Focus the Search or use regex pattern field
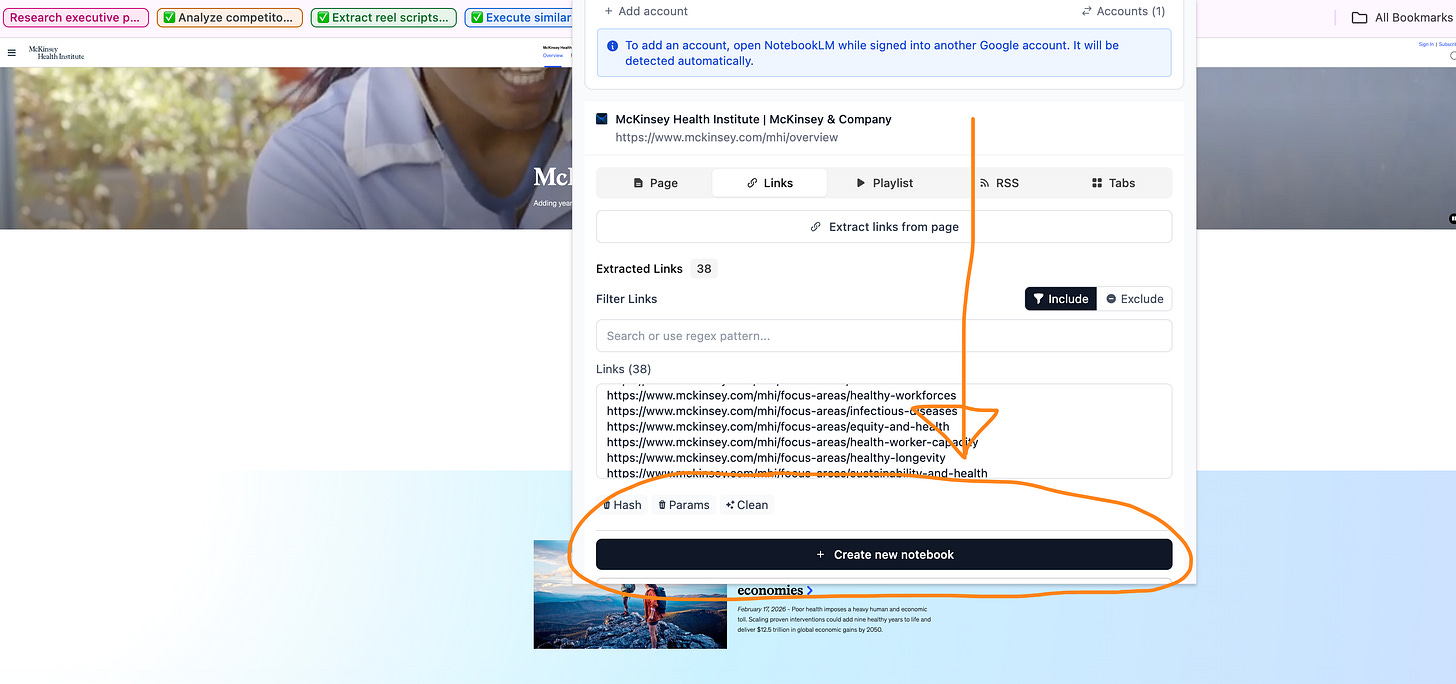Viewport: 1456px width, 684px height. (x=884, y=336)
